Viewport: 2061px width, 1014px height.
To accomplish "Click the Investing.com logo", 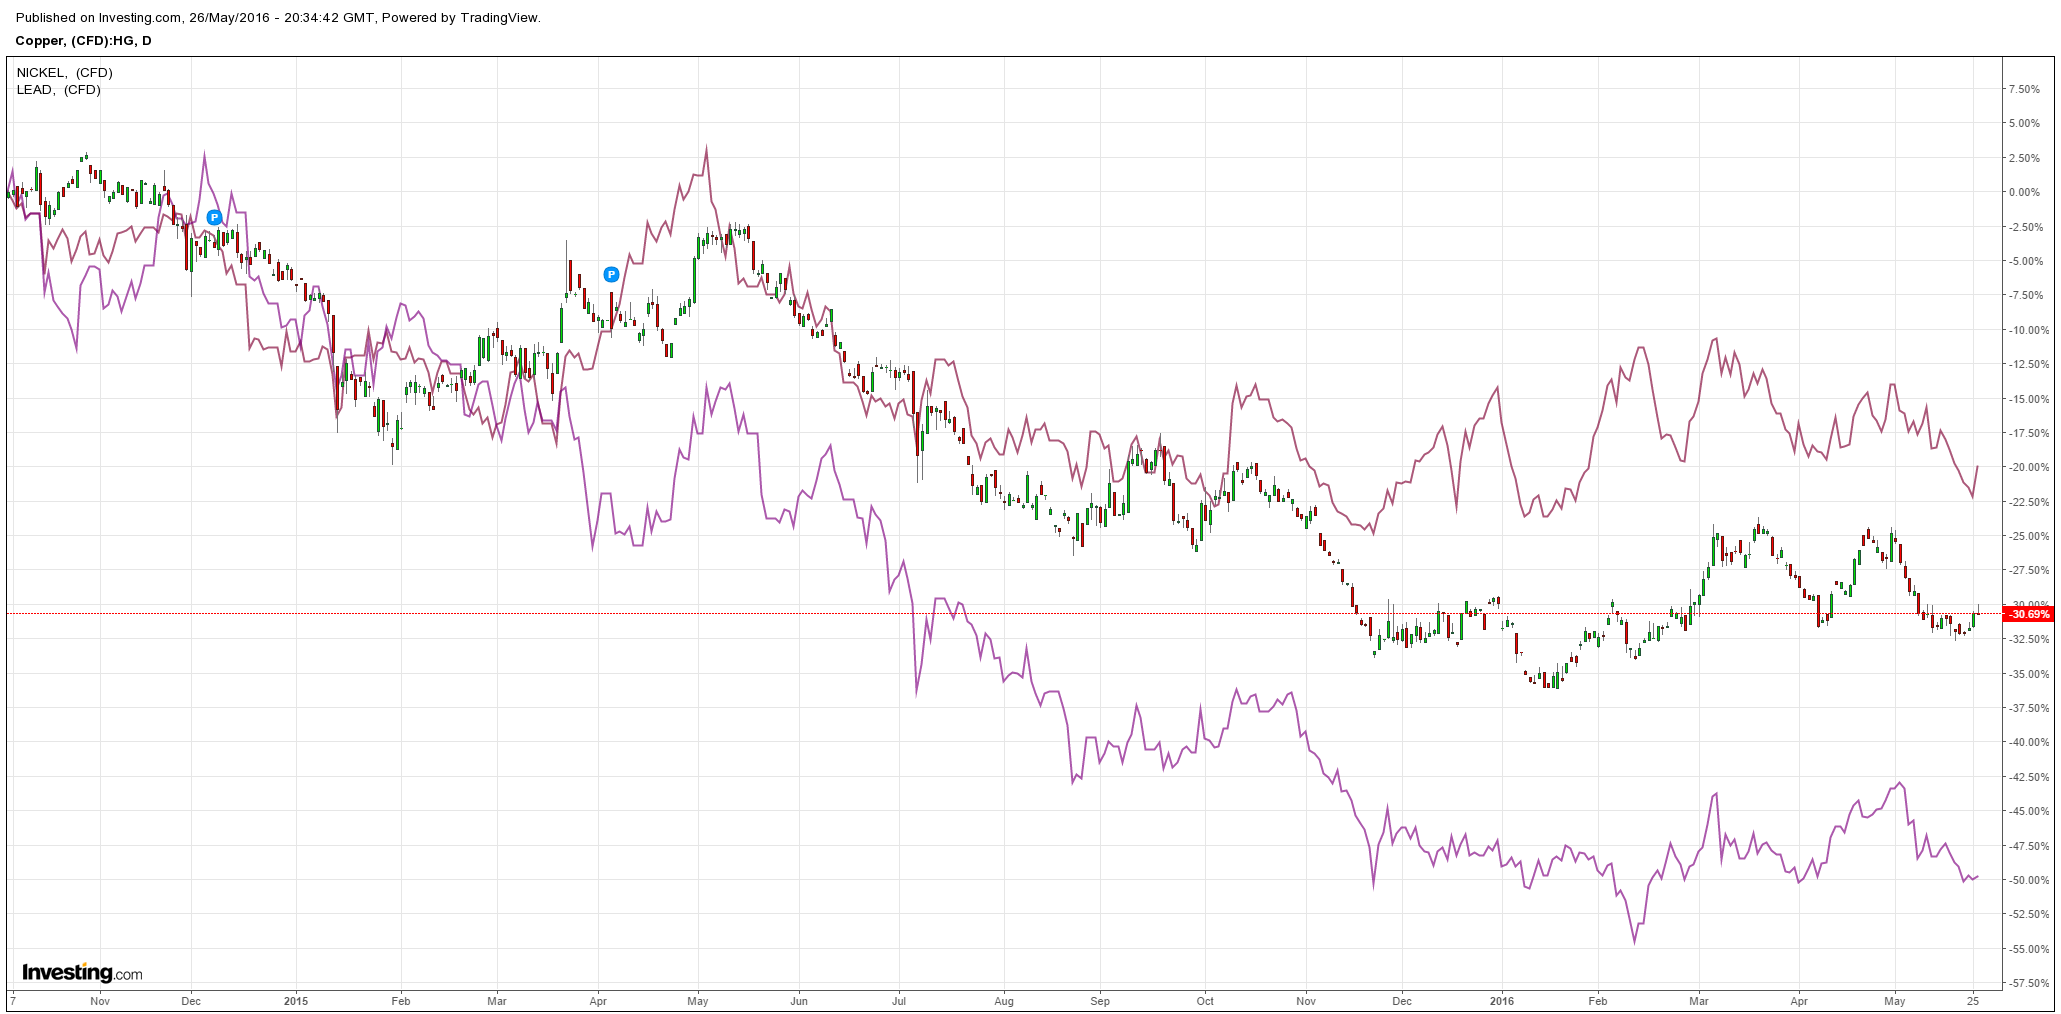I will coord(82,973).
